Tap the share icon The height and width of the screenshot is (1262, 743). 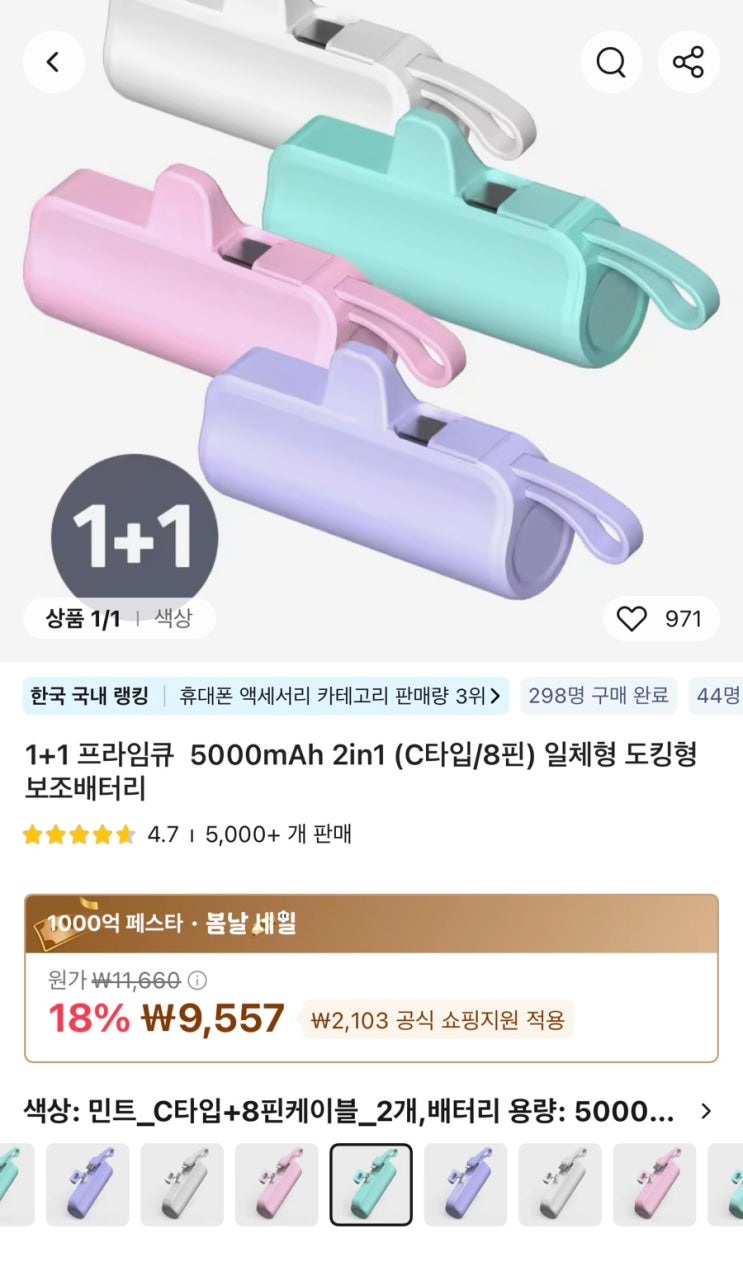(688, 62)
